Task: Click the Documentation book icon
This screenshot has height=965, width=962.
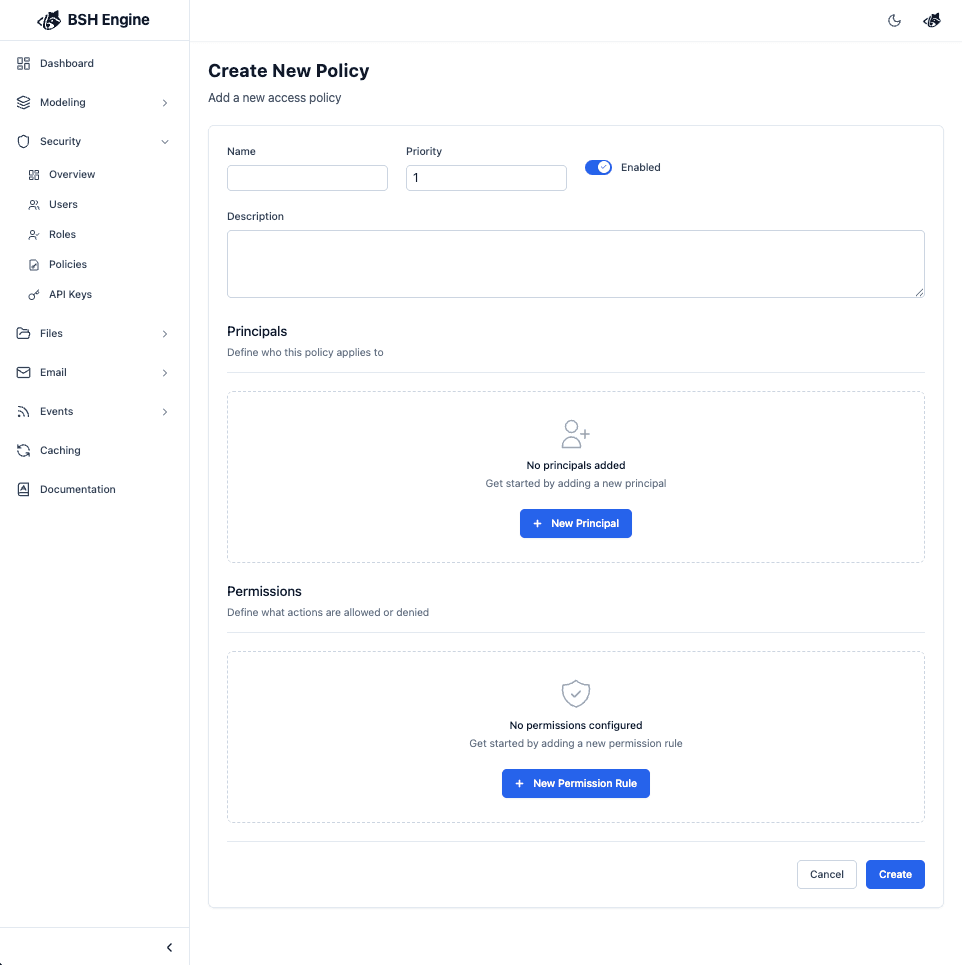Action: tap(24, 490)
